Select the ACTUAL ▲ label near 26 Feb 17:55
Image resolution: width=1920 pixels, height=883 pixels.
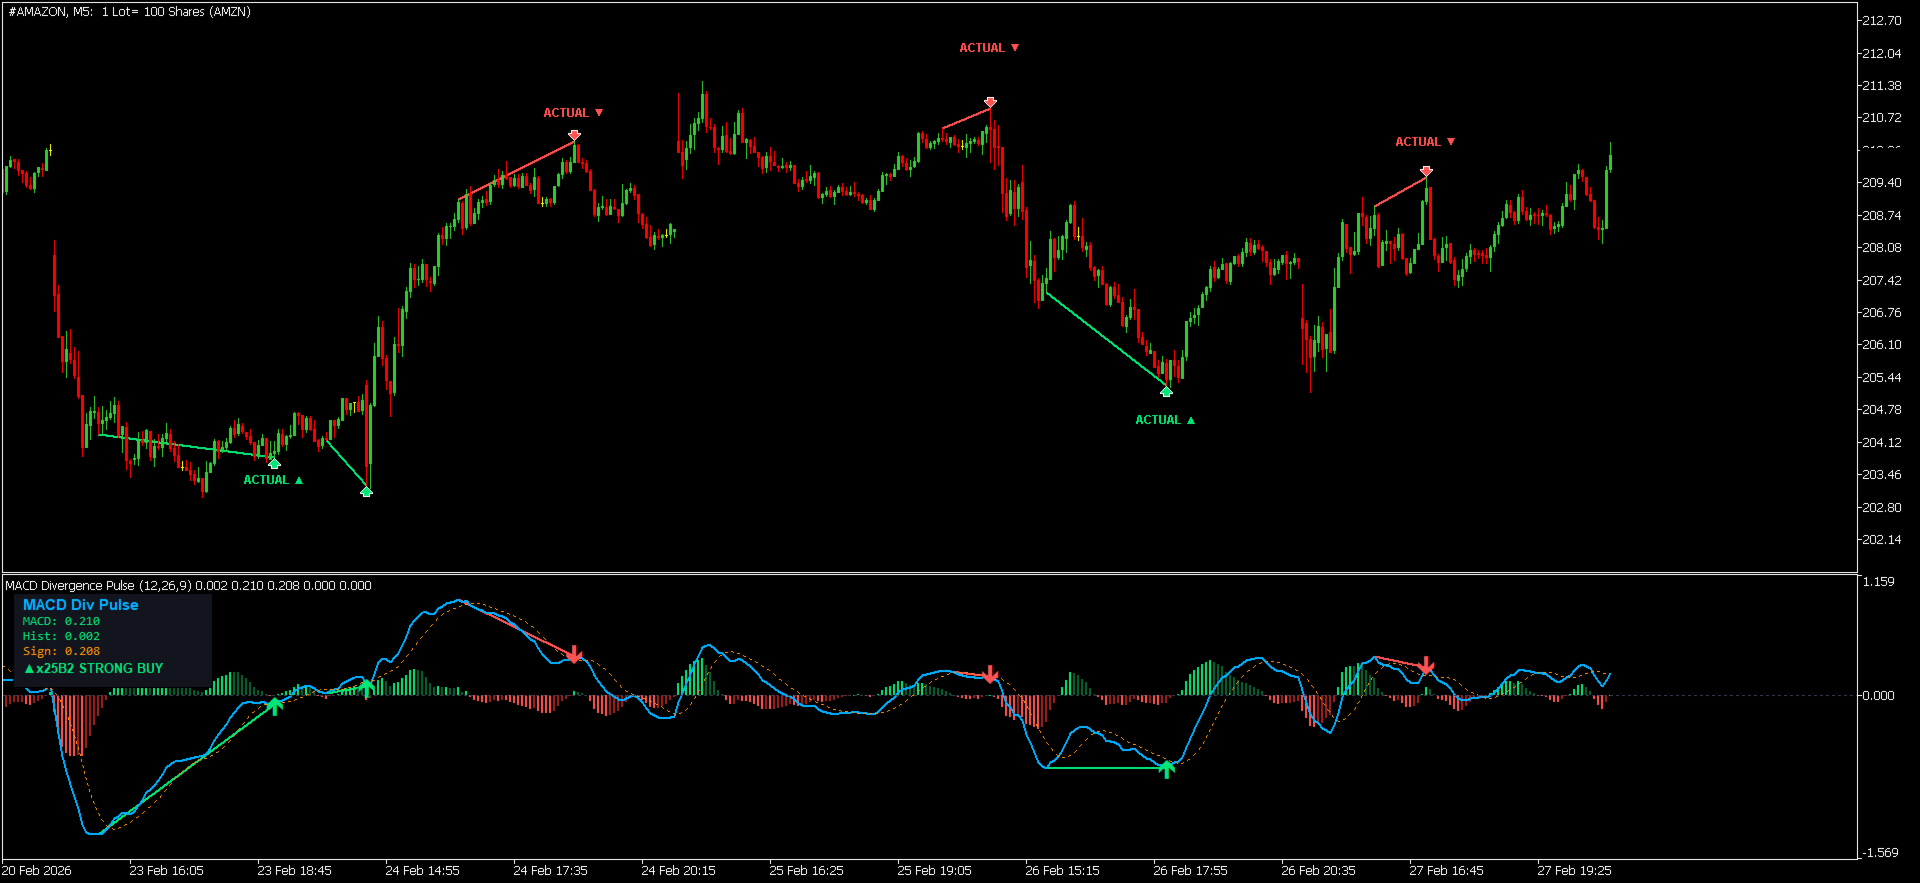(1165, 420)
